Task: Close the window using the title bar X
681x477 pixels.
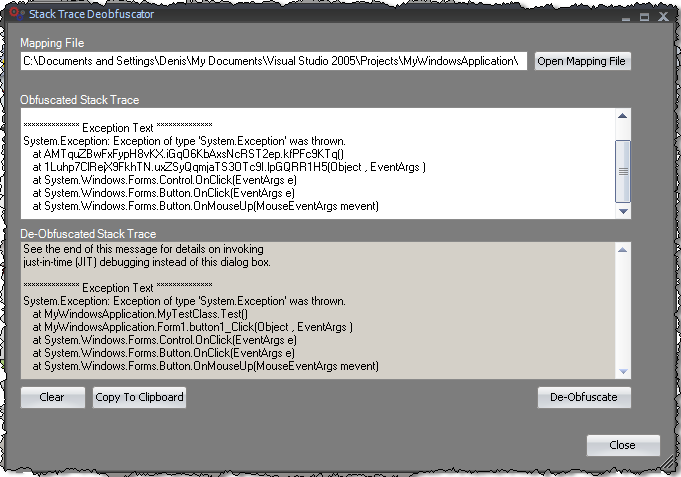Action: tap(660, 16)
